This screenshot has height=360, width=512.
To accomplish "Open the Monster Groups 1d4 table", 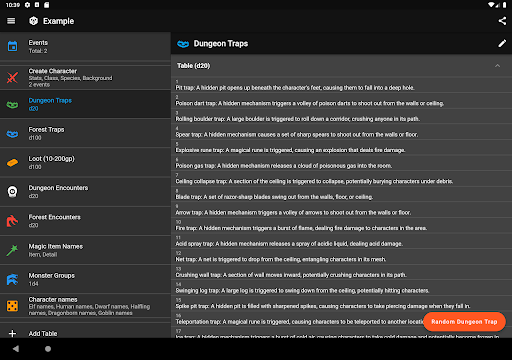I will point(85,279).
